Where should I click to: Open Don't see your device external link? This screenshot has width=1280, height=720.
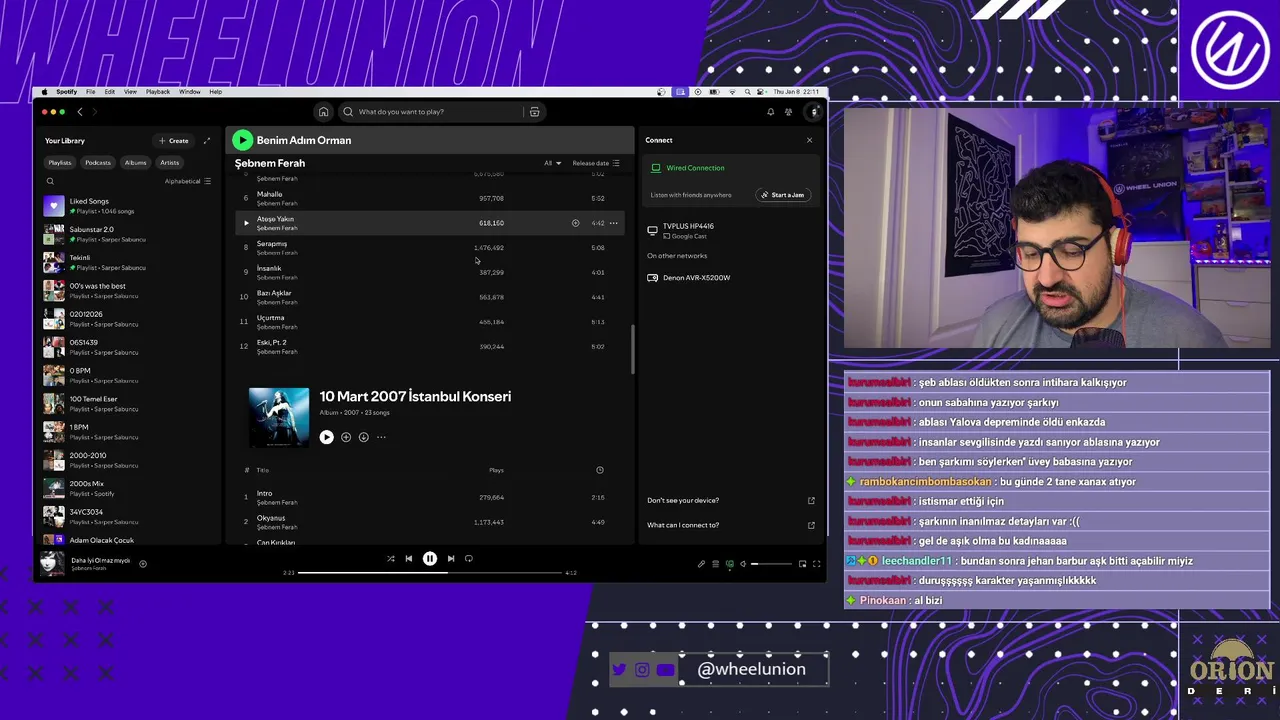811,501
